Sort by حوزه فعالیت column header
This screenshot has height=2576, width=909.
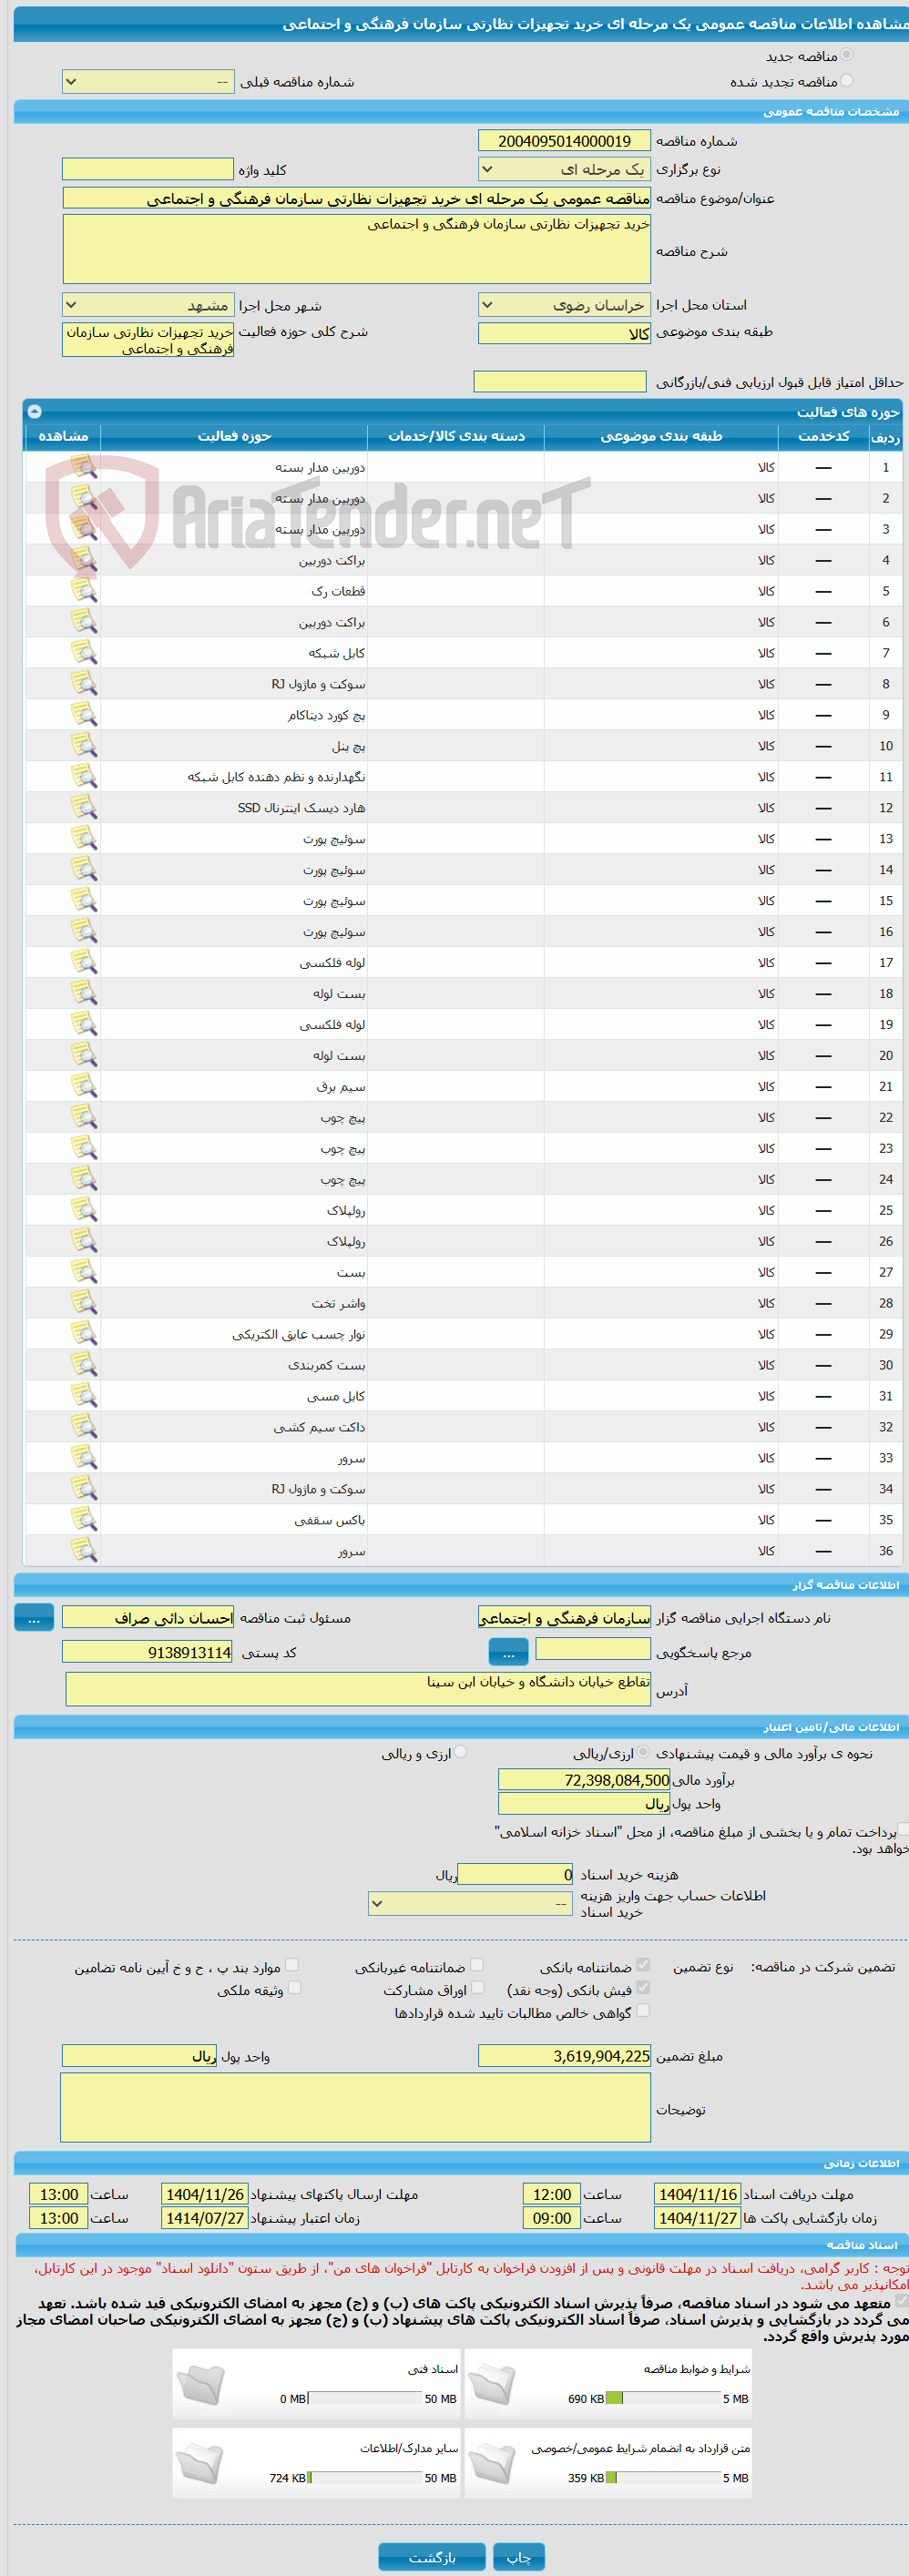click(x=234, y=436)
